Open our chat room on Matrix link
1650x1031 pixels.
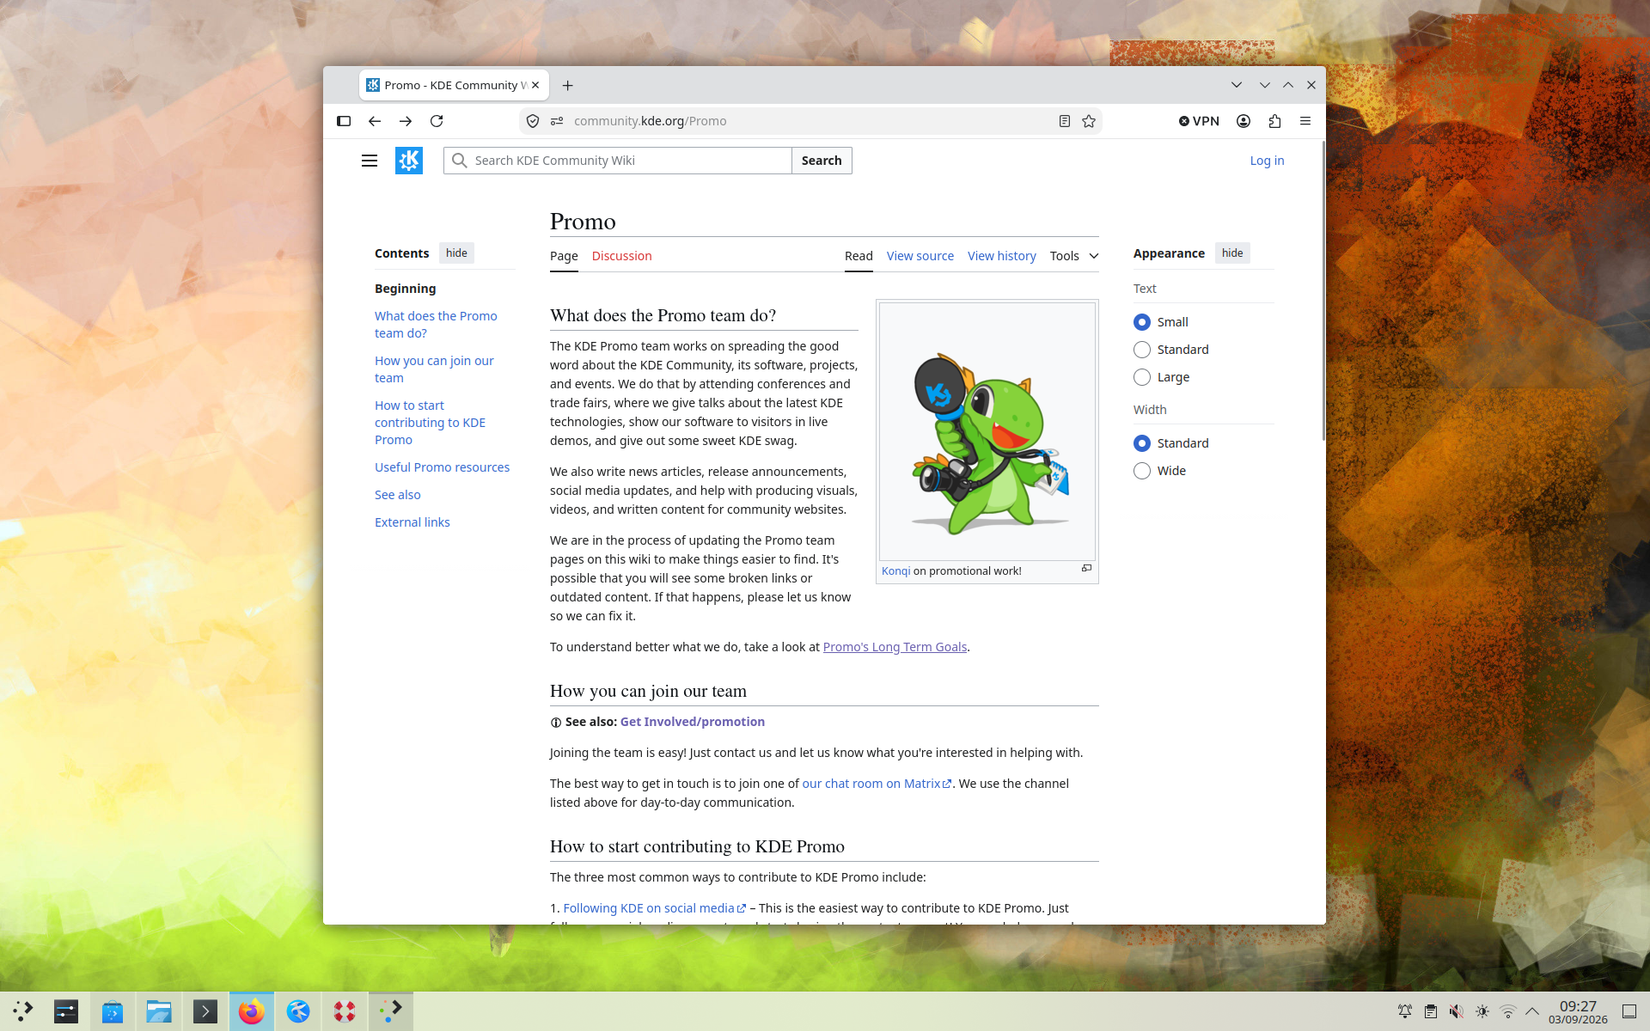[x=876, y=784]
